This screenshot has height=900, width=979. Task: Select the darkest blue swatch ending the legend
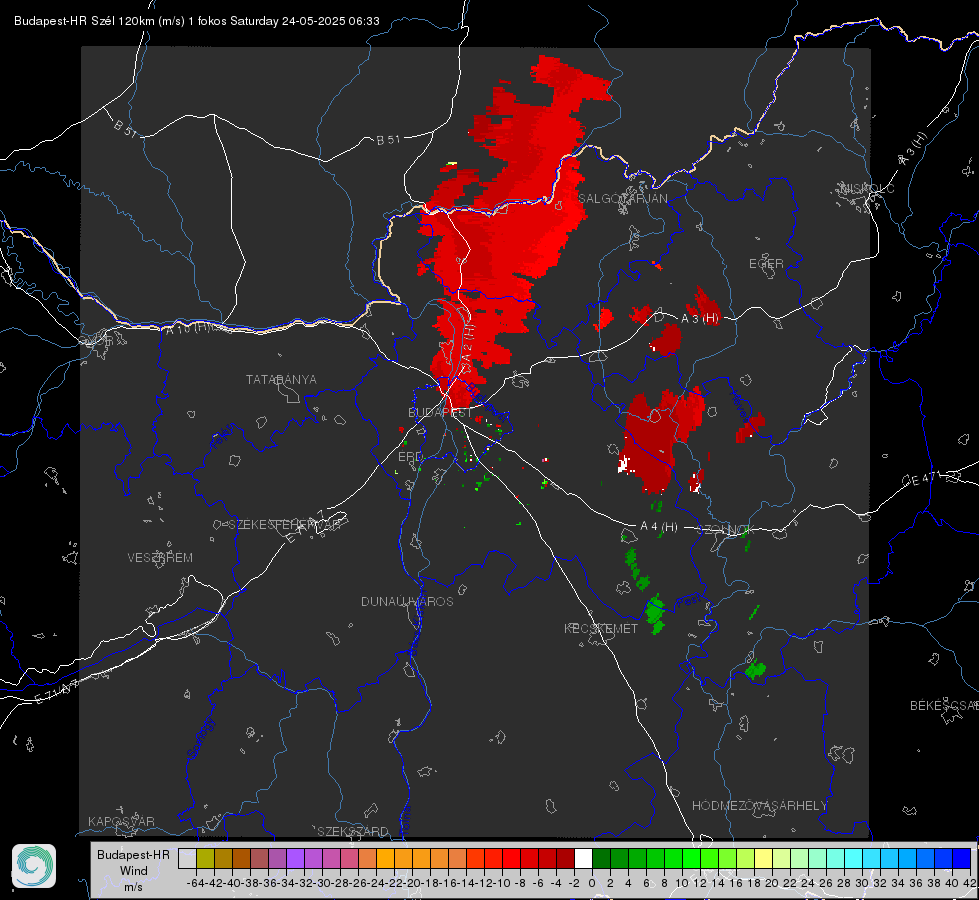(x=962, y=858)
